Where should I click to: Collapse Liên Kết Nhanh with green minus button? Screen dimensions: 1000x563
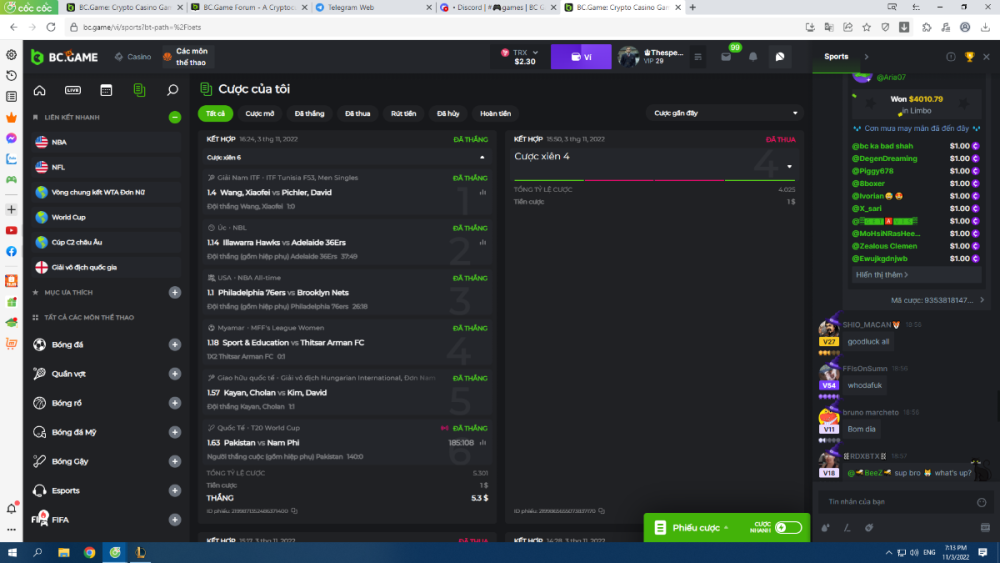click(175, 117)
